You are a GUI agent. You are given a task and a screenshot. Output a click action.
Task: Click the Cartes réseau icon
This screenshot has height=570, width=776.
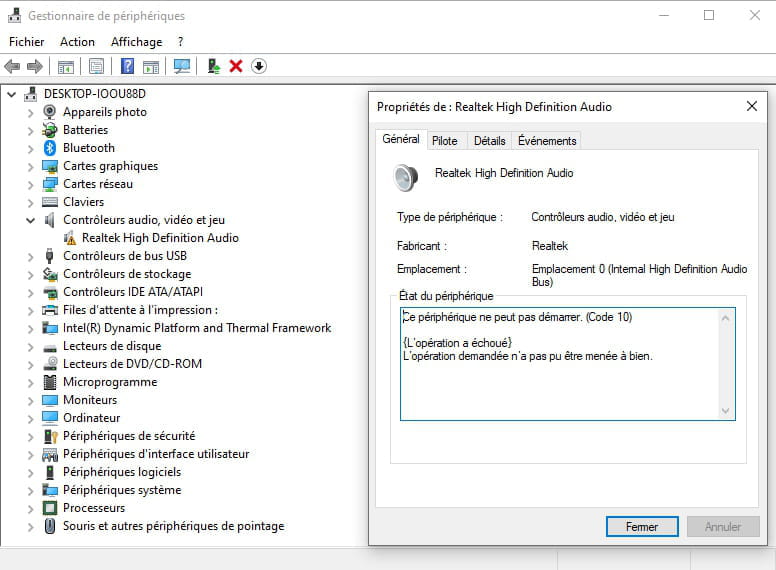[49, 184]
